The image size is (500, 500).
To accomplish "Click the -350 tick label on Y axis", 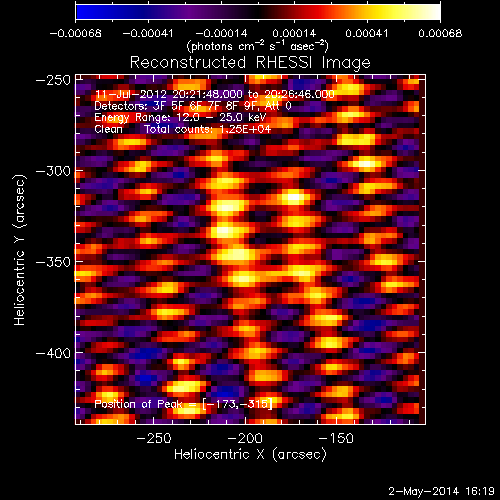I will pos(53,262).
